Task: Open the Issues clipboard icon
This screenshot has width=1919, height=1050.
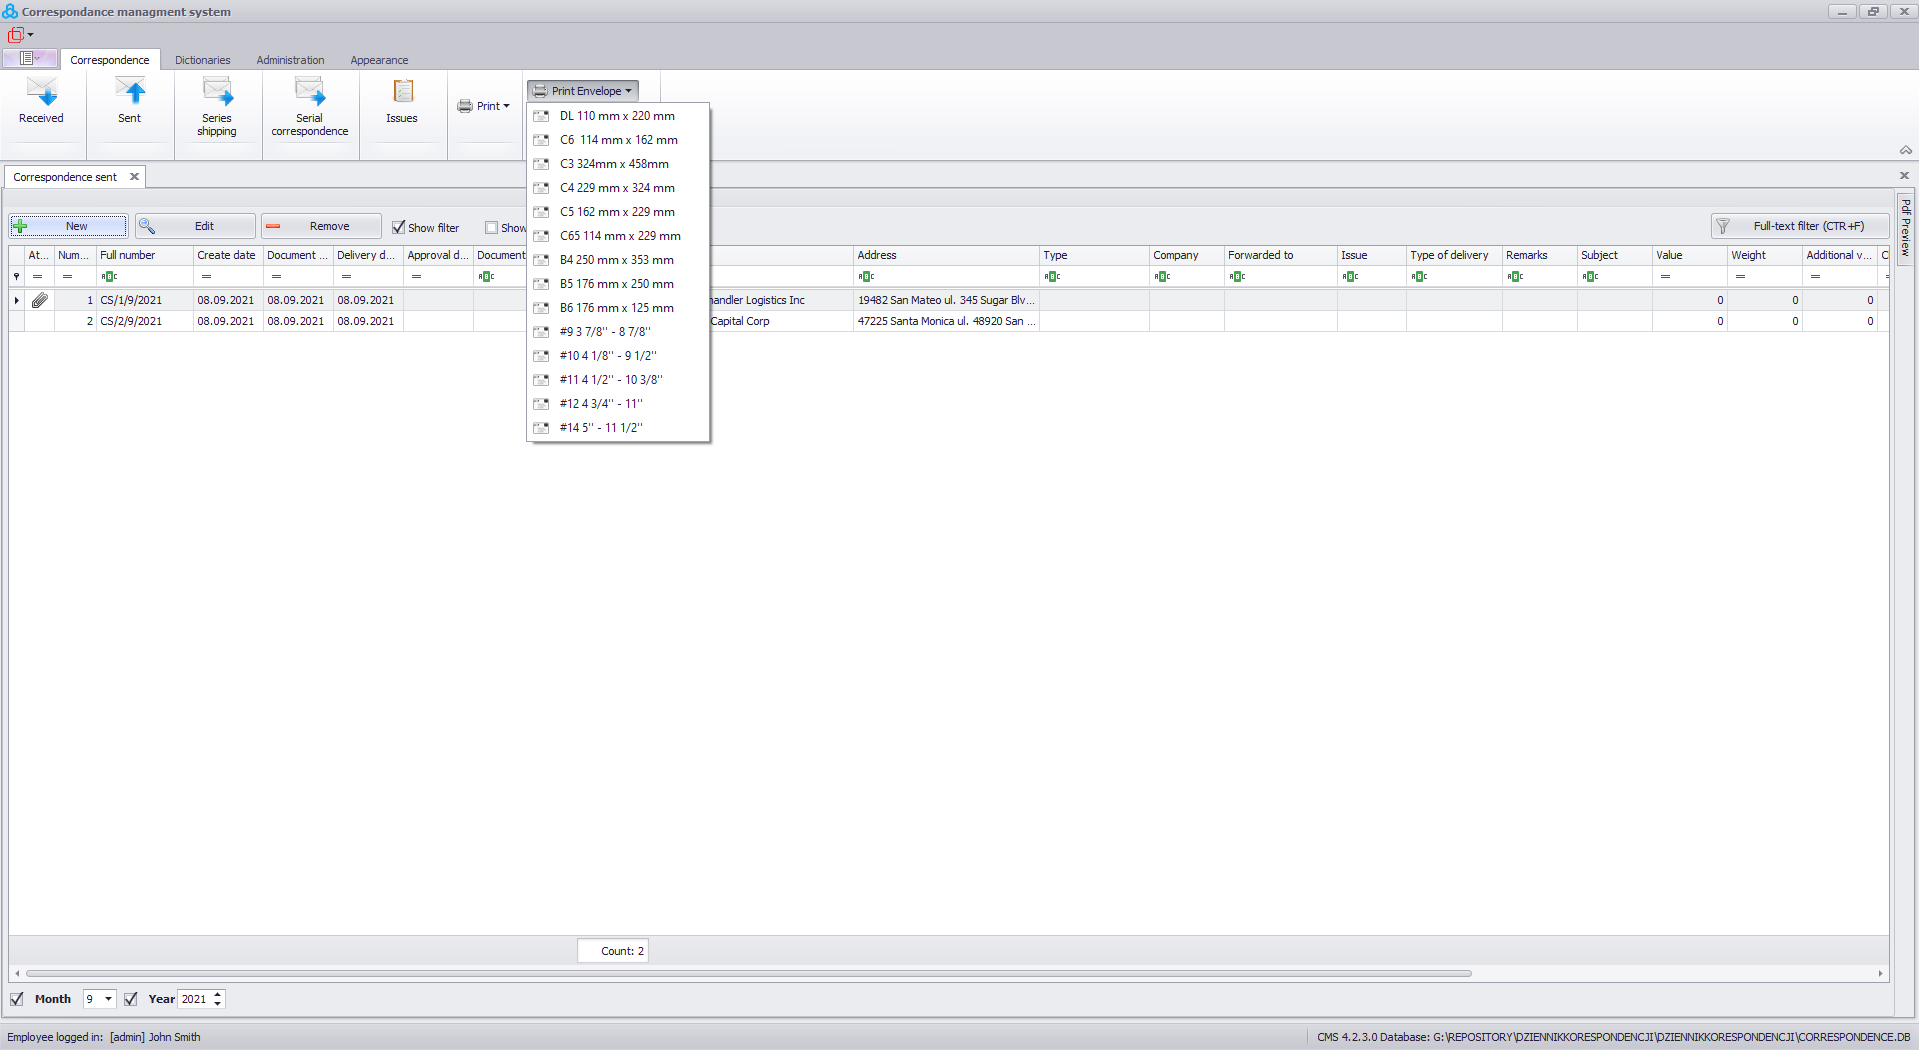Action: pyautogui.click(x=402, y=93)
